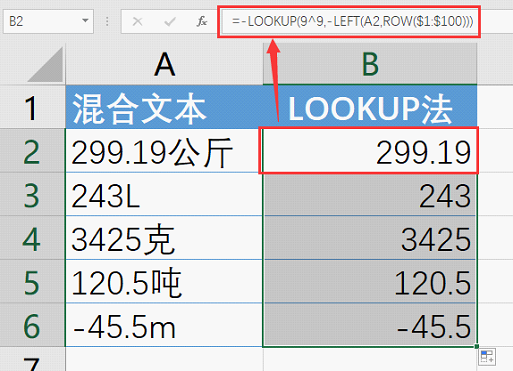Image resolution: width=513 pixels, height=371 pixels.
Task: Click cell B4 showing 3425
Action: pos(370,238)
